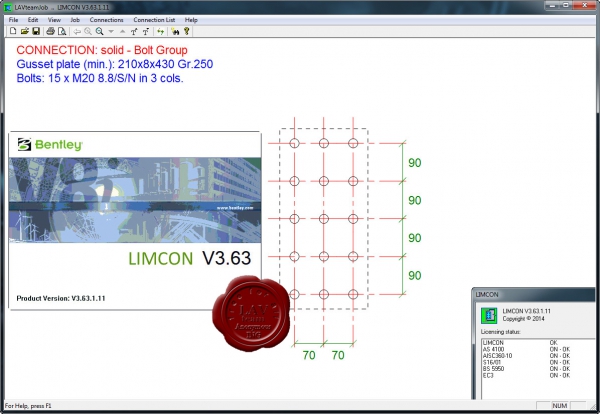Save the job with the floppy disk icon
600x414 pixels.
pos(36,31)
